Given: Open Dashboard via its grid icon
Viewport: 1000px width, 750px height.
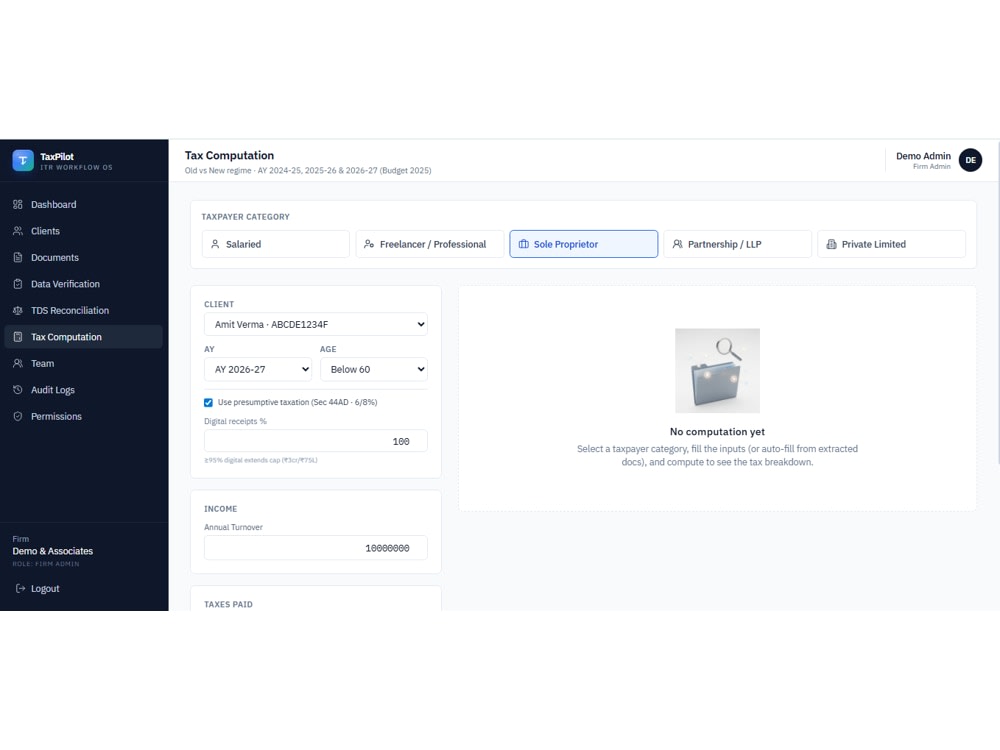Looking at the screenshot, I should pos(18,205).
